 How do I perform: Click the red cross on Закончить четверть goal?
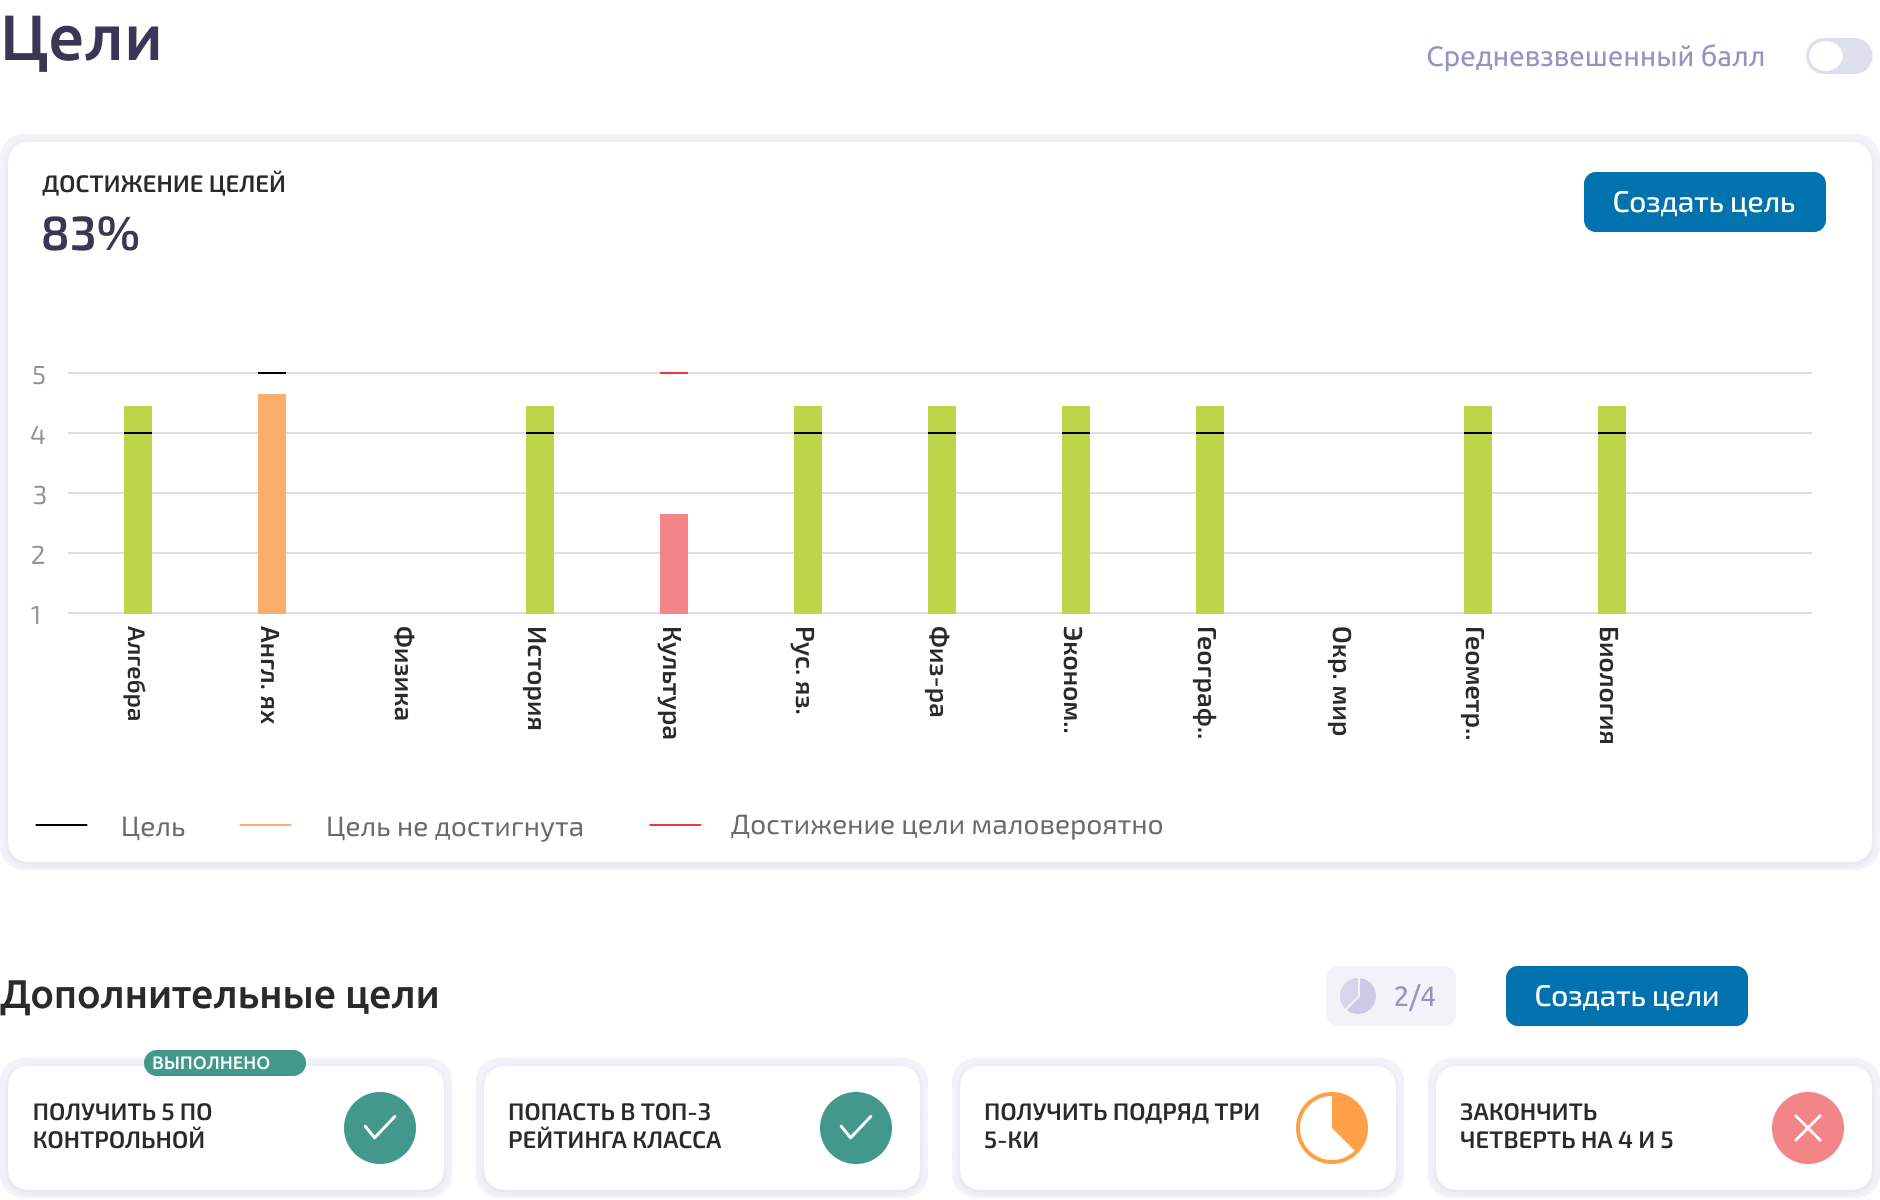coord(1808,1128)
